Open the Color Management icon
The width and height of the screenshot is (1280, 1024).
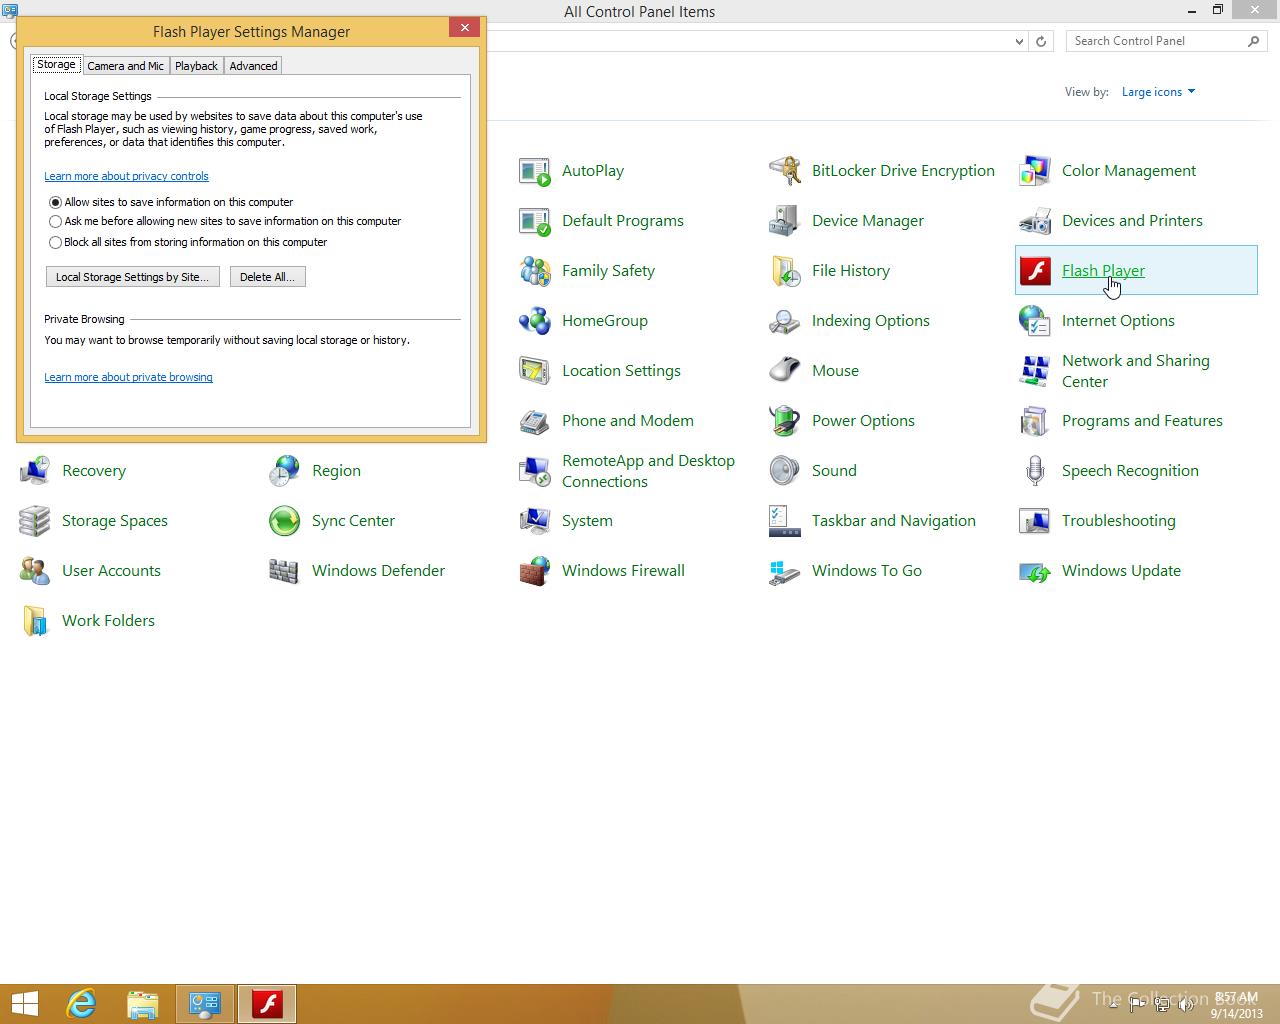[1035, 171]
